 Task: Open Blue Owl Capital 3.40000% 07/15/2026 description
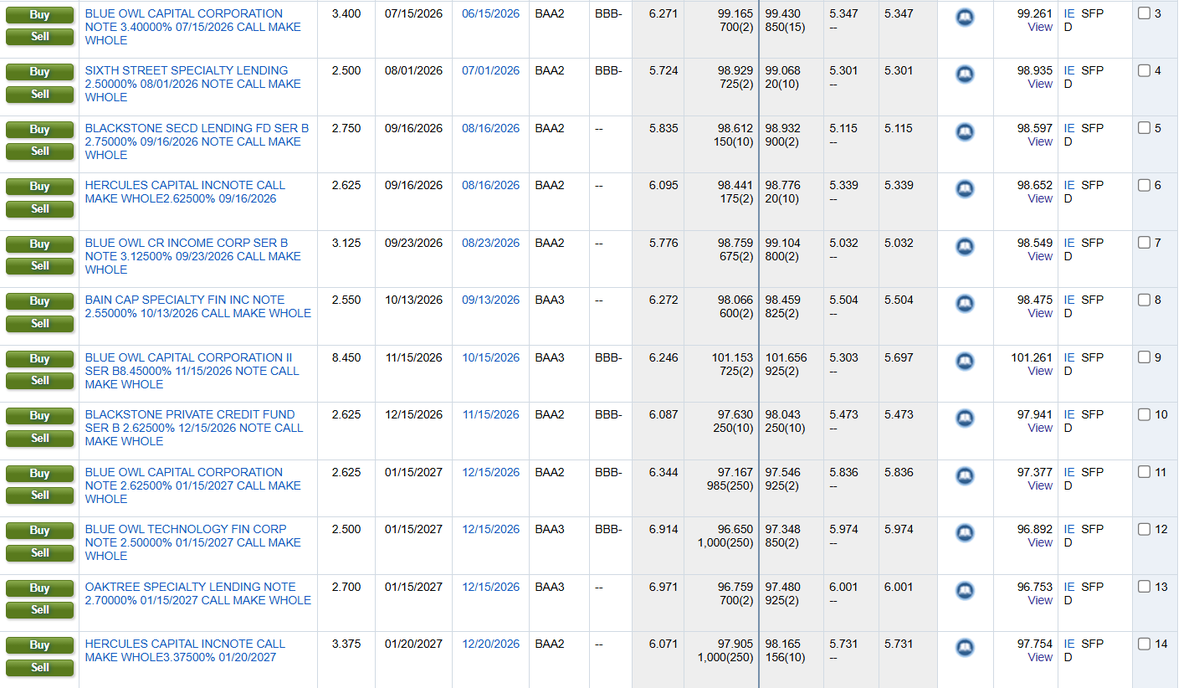(x=193, y=27)
